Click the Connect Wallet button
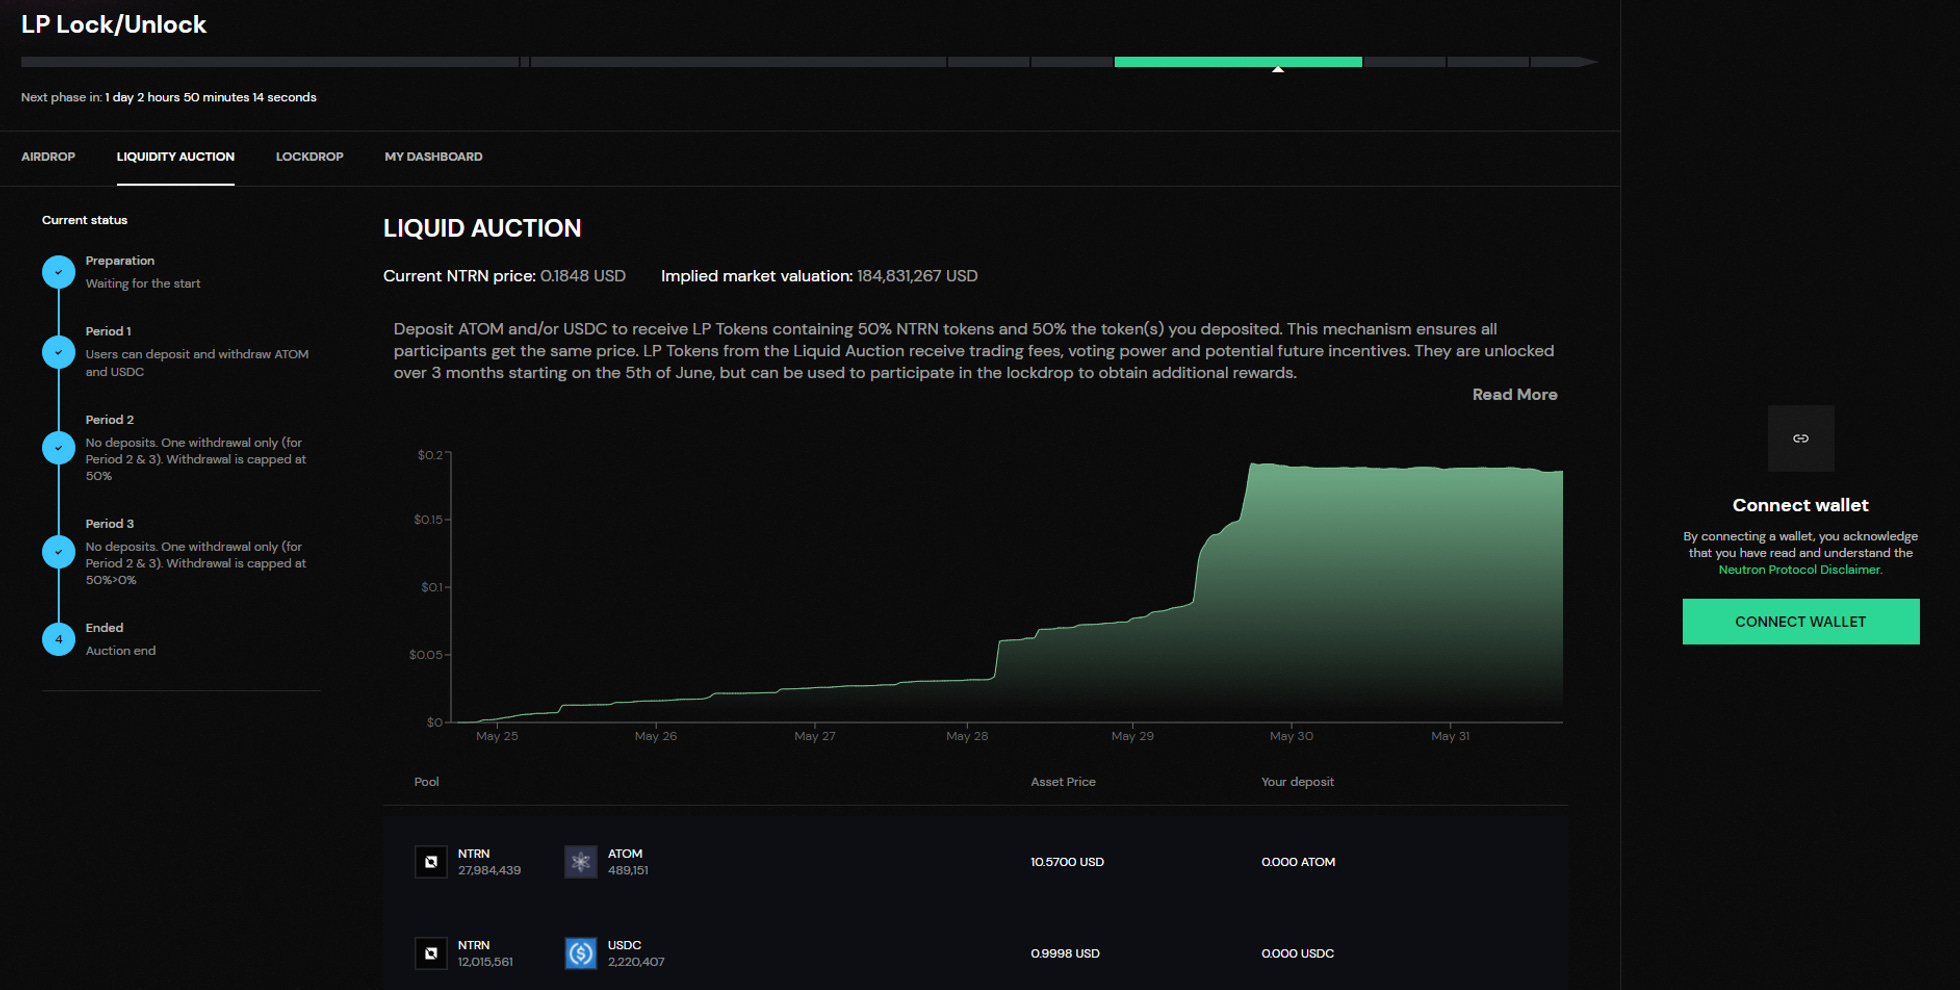The width and height of the screenshot is (1960, 990). click(x=1800, y=622)
